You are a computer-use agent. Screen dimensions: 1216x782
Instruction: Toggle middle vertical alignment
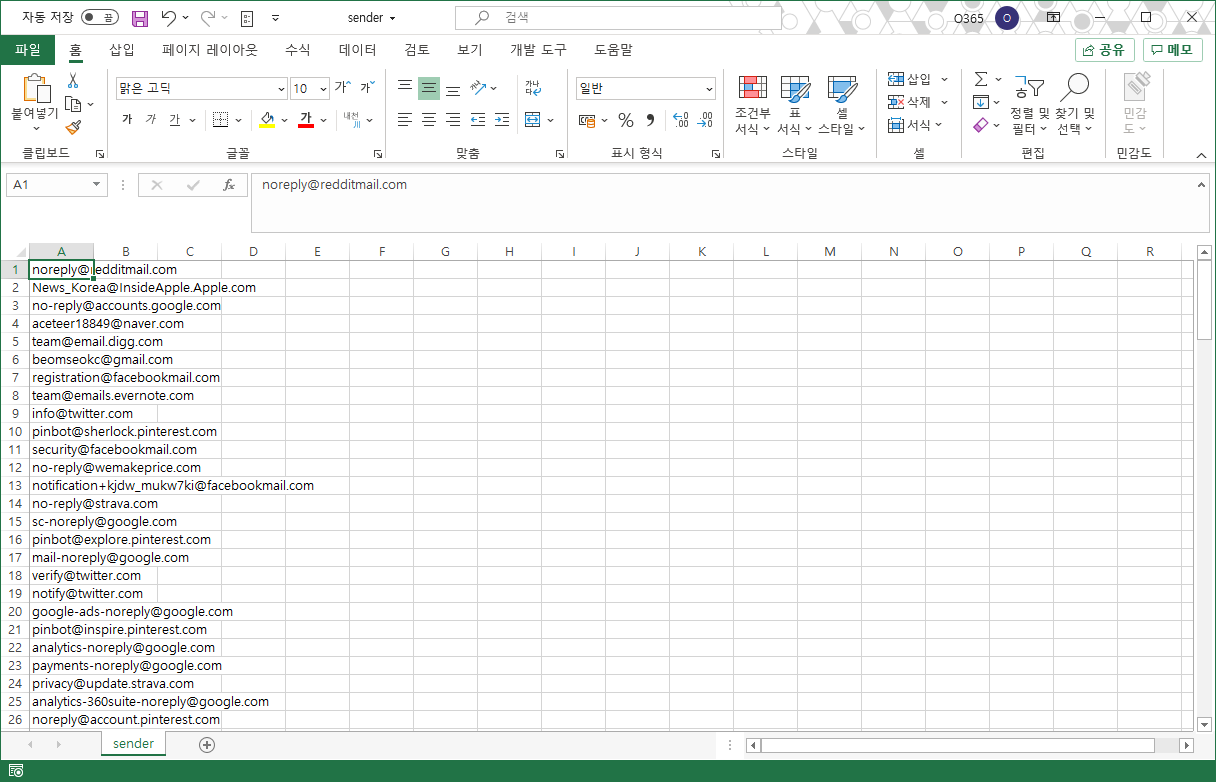click(429, 88)
